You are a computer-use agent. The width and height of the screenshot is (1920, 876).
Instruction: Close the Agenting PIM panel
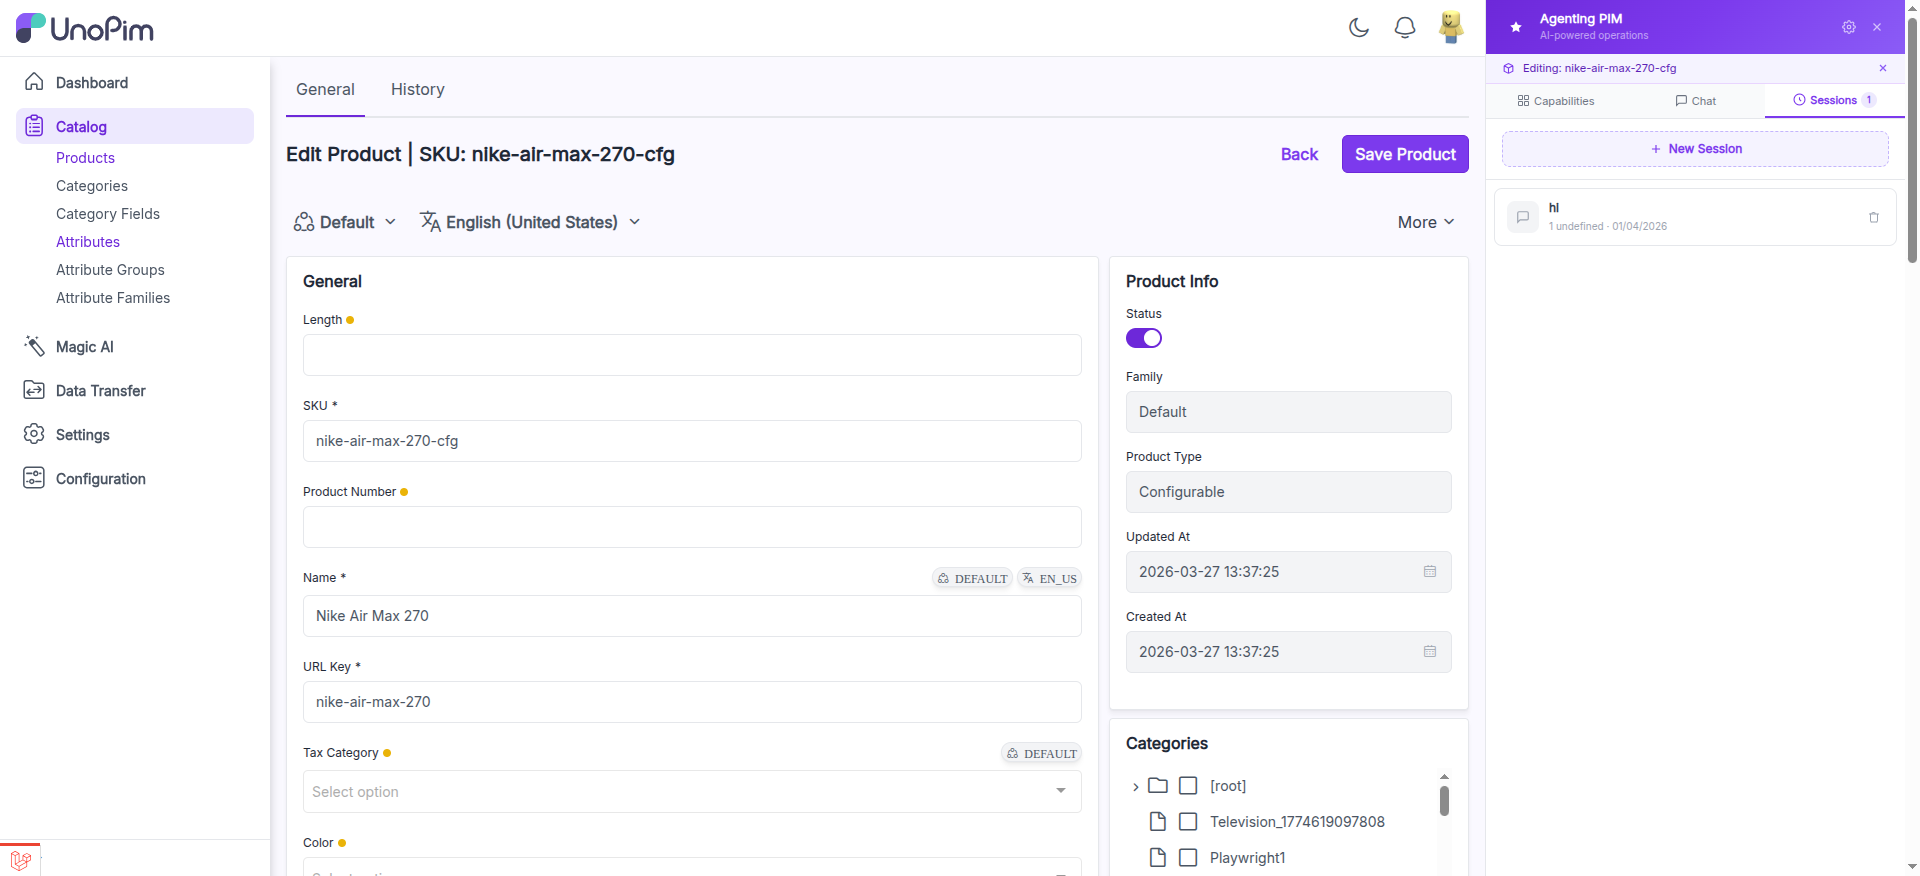(1877, 27)
